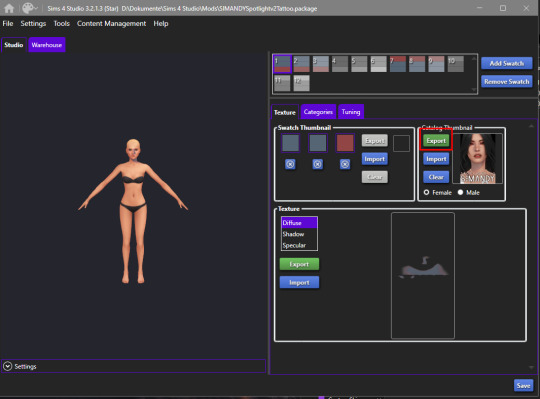Viewport: 540px width, 399px height.
Task: Import a swatch thumbnail
Action: point(375,159)
